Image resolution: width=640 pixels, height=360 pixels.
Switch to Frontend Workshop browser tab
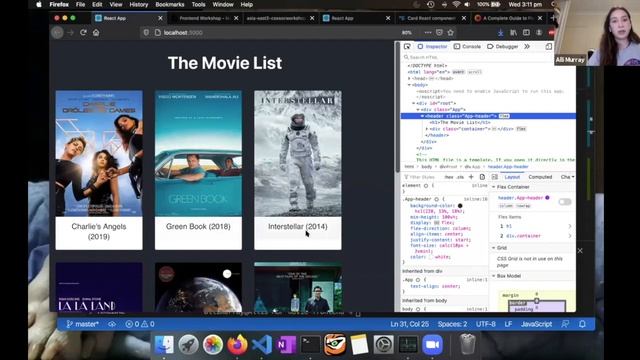pyautogui.click(x=205, y=18)
